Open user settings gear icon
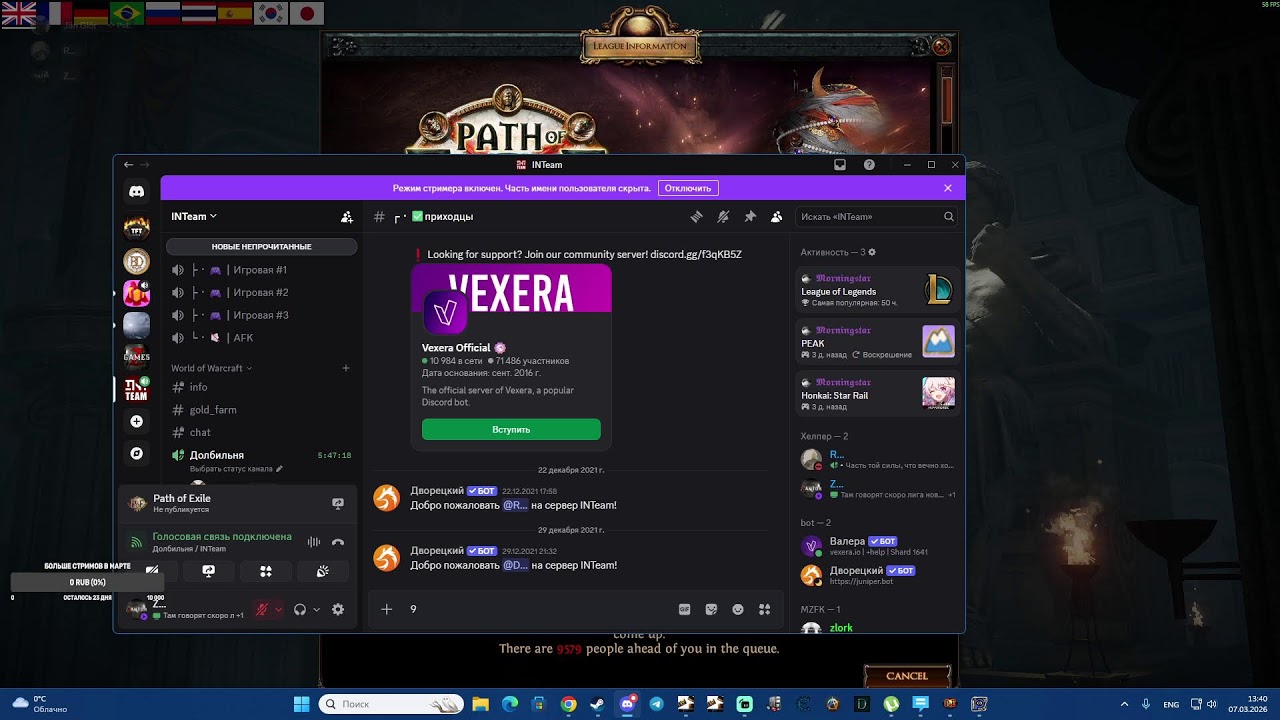The height and width of the screenshot is (720, 1280). [x=338, y=609]
